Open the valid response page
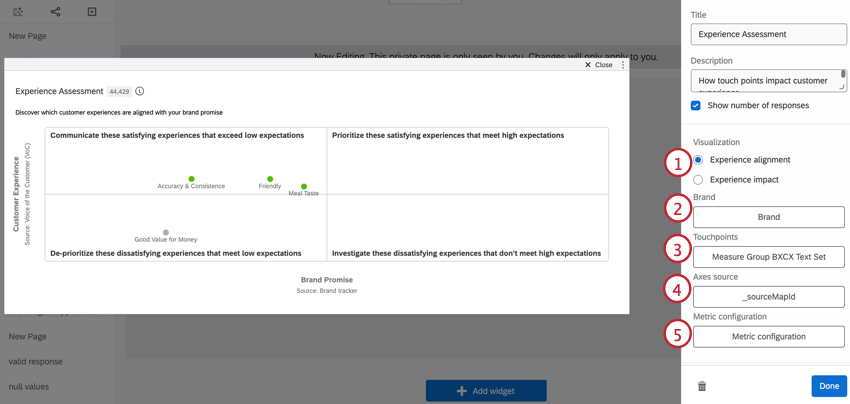Image resolution: width=850 pixels, height=404 pixels. (35, 361)
